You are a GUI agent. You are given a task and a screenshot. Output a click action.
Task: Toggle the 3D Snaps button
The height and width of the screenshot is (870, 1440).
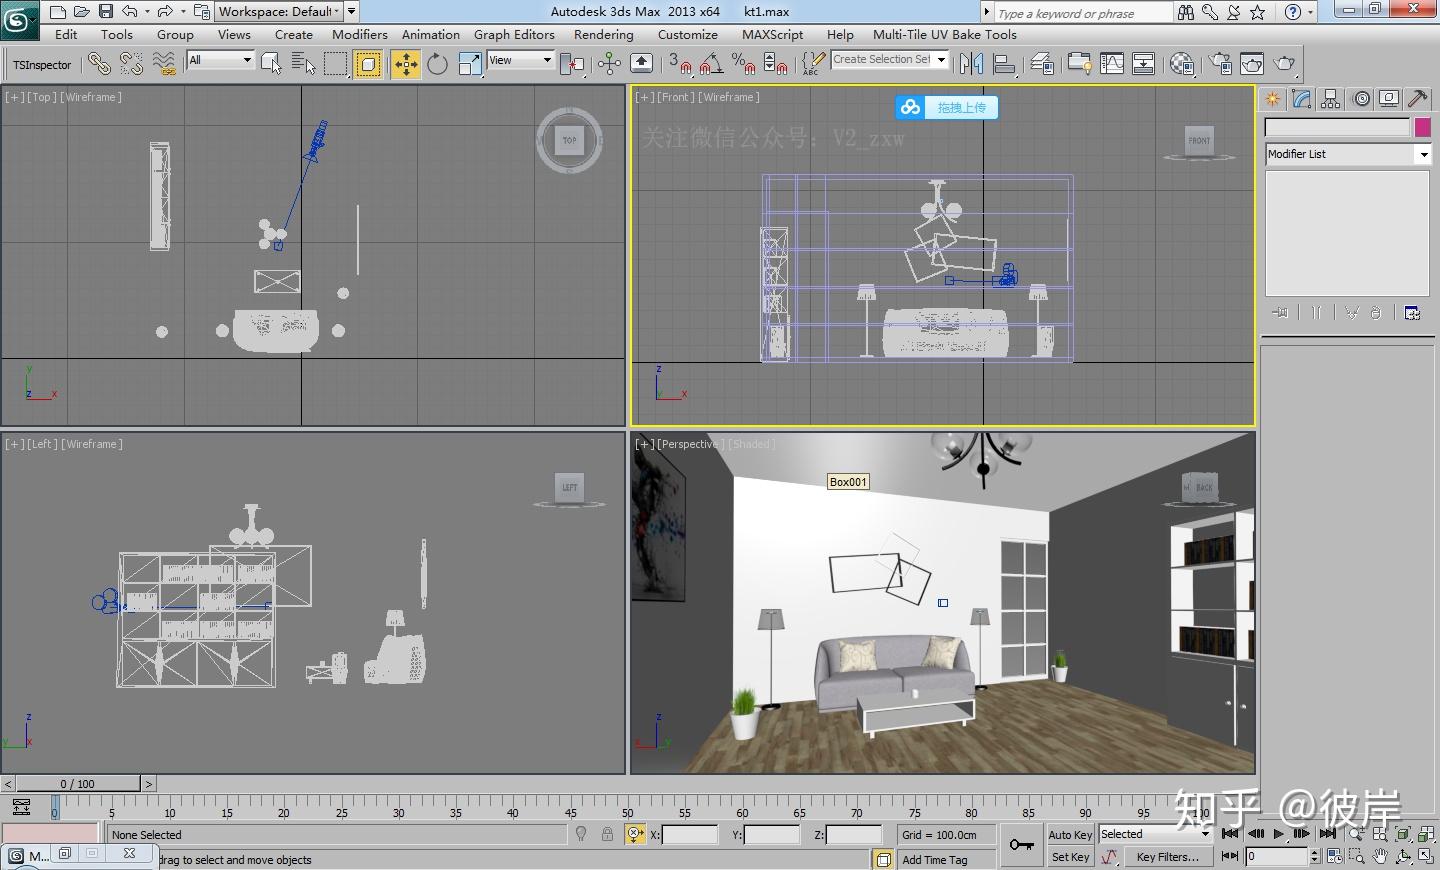679,64
